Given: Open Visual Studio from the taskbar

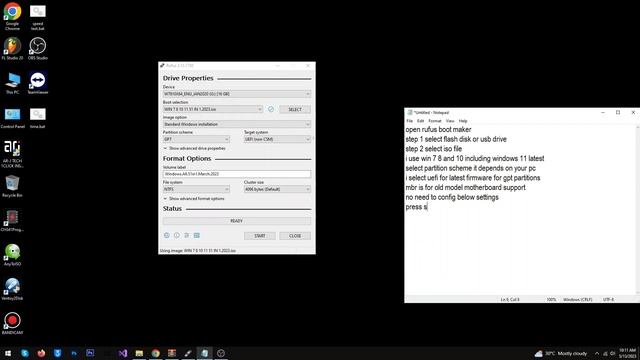Looking at the screenshot, I should [x=122, y=353].
